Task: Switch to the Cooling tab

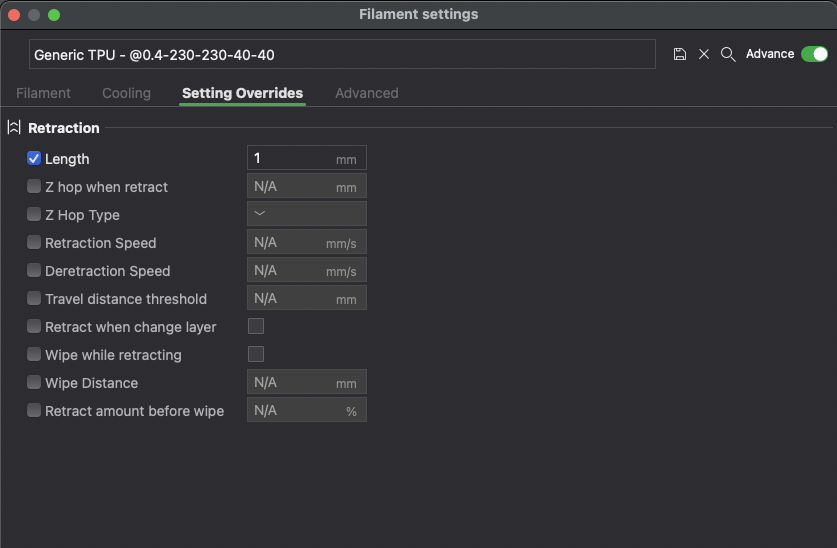Action: pos(126,93)
